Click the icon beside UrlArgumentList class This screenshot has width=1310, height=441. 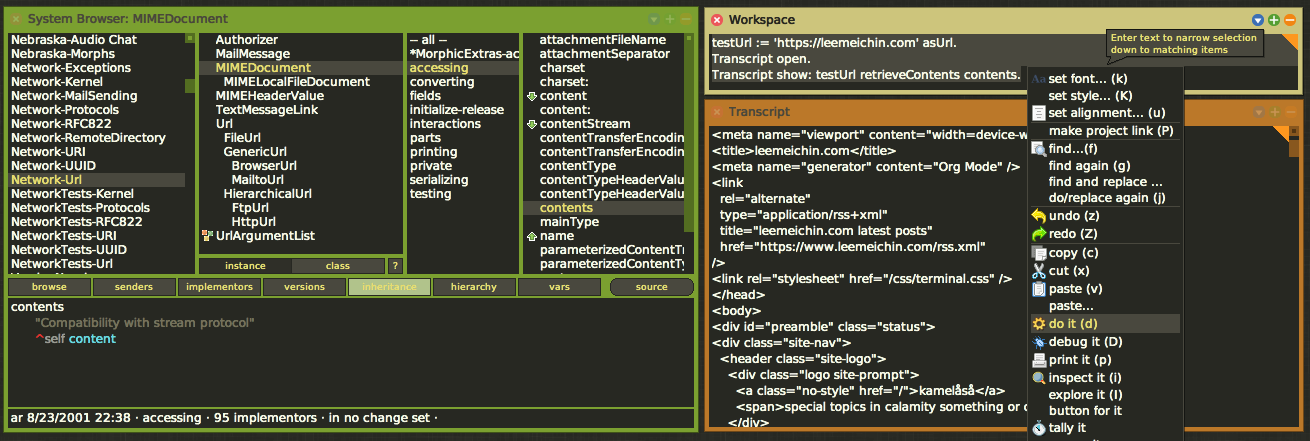(207, 236)
